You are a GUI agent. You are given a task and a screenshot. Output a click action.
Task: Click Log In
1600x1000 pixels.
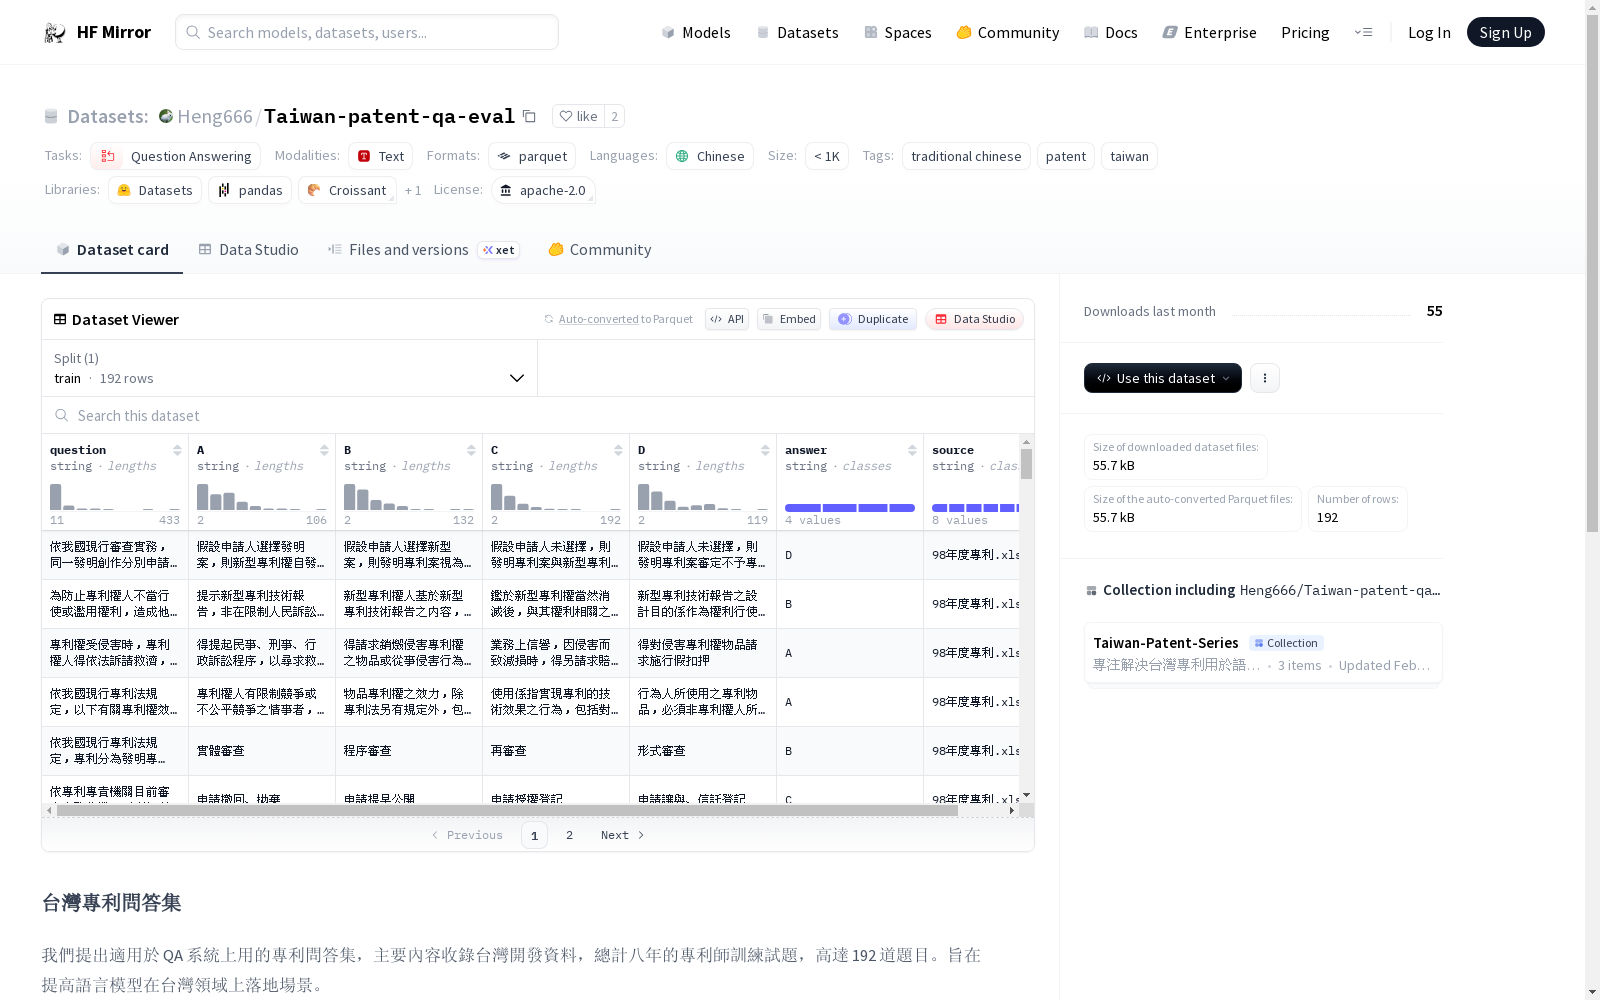point(1429,32)
